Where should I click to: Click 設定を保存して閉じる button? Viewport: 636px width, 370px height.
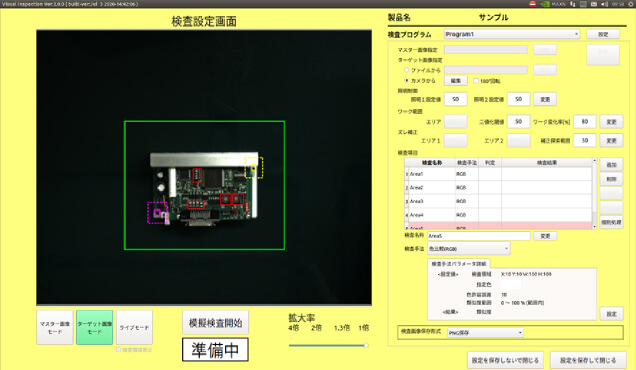coord(588,360)
